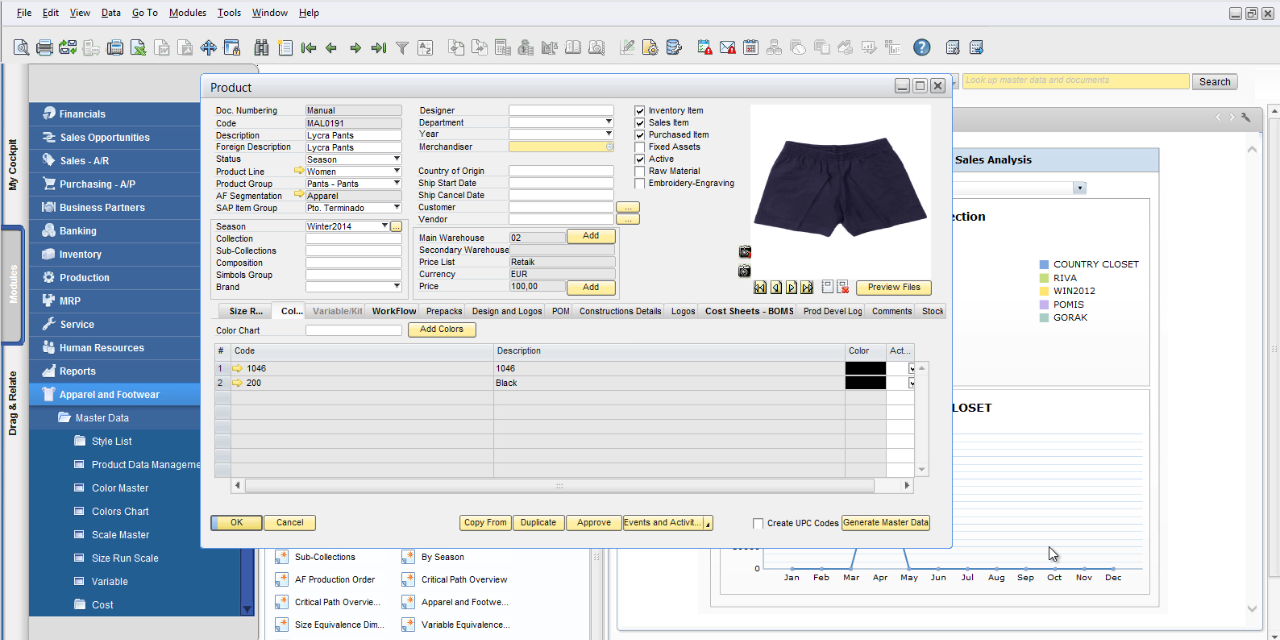Enable the Fixed Assets checkbox
This screenshot has height=640, width=1280.
pos(640,147)
